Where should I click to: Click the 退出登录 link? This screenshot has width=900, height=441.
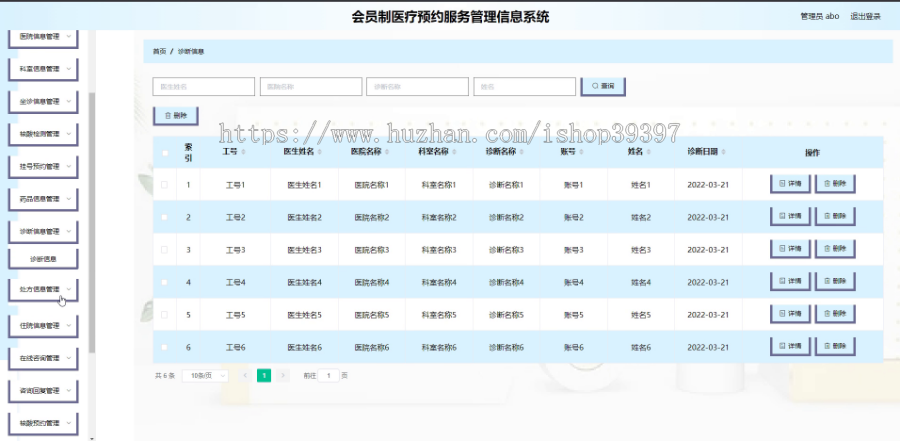(865, 17)
